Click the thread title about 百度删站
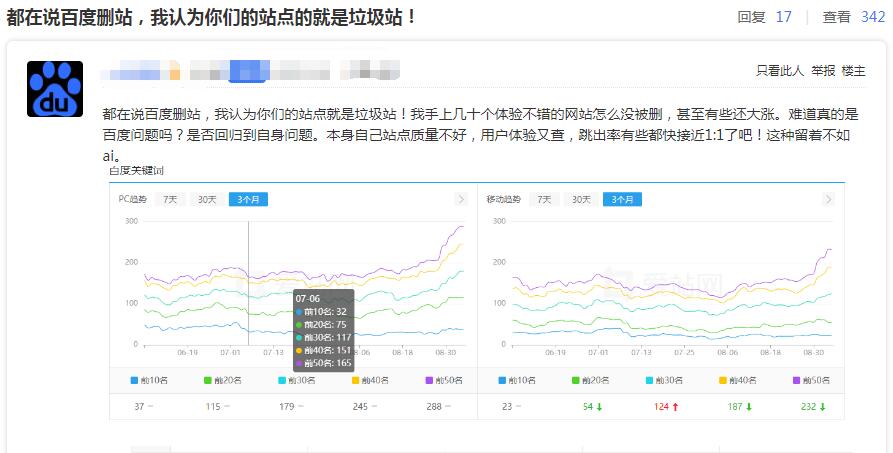 211,17
